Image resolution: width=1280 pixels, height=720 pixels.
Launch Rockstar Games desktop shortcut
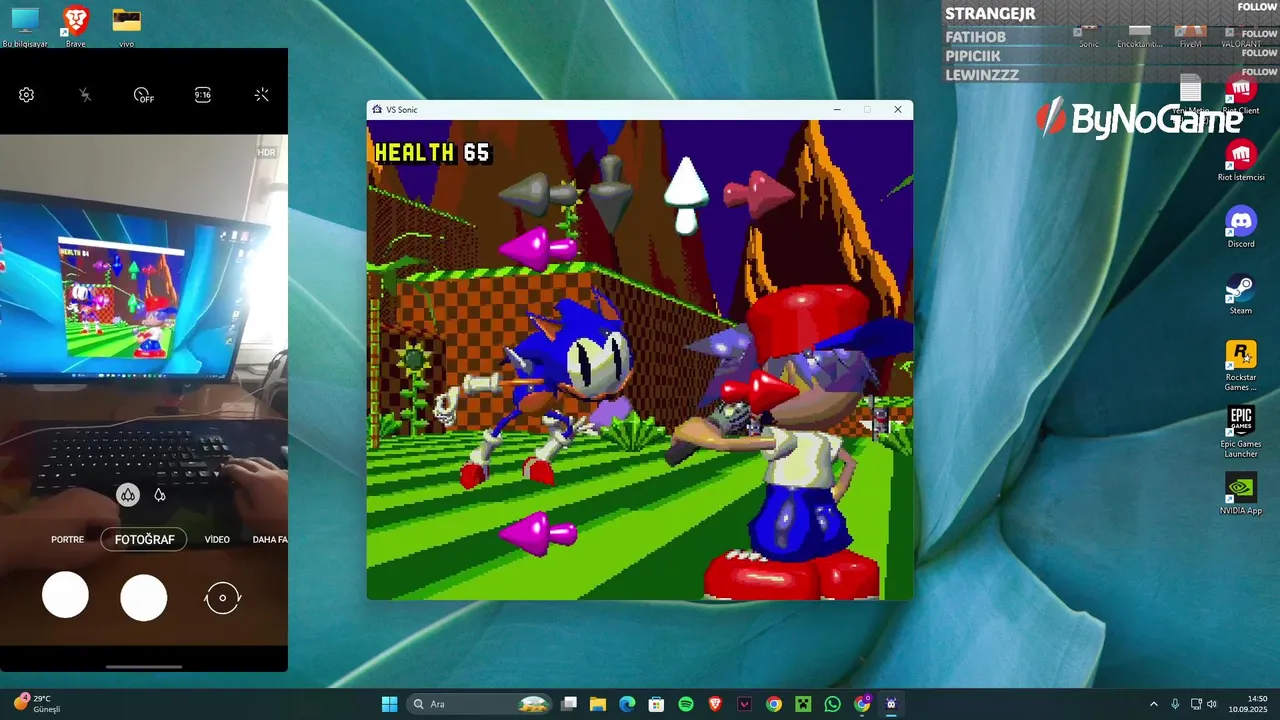tap(1241, 366)
